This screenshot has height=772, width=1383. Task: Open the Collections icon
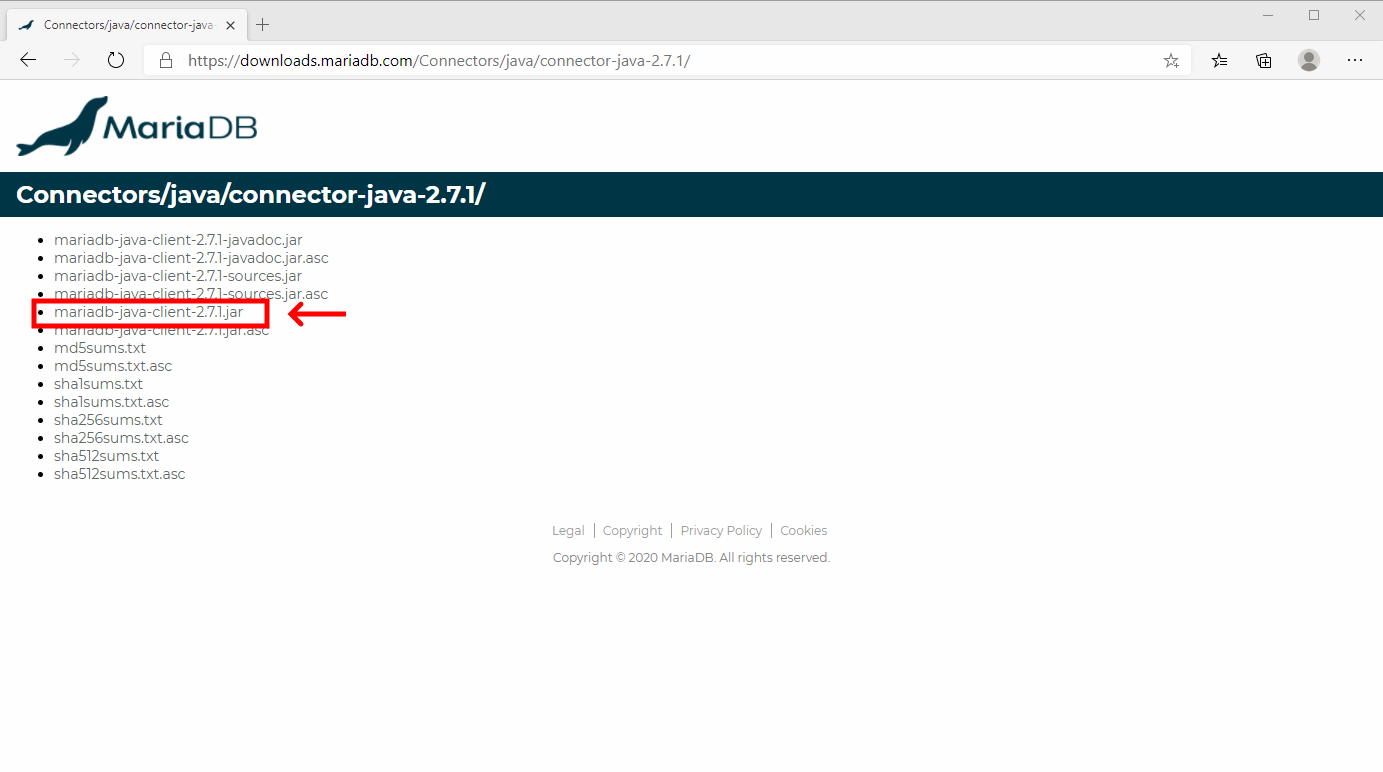click(x=1264, y=60)
